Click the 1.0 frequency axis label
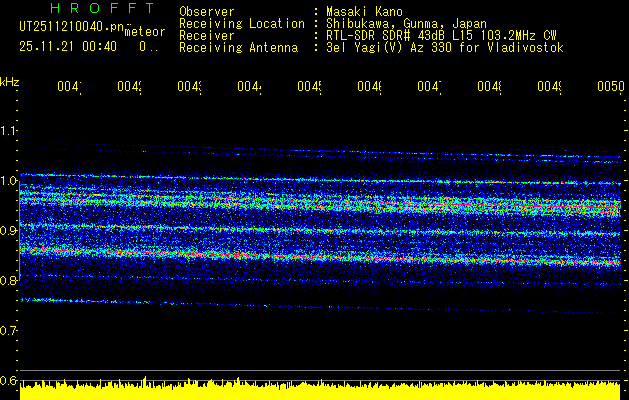This screenshot has width=629, height=400. point(8,181)
